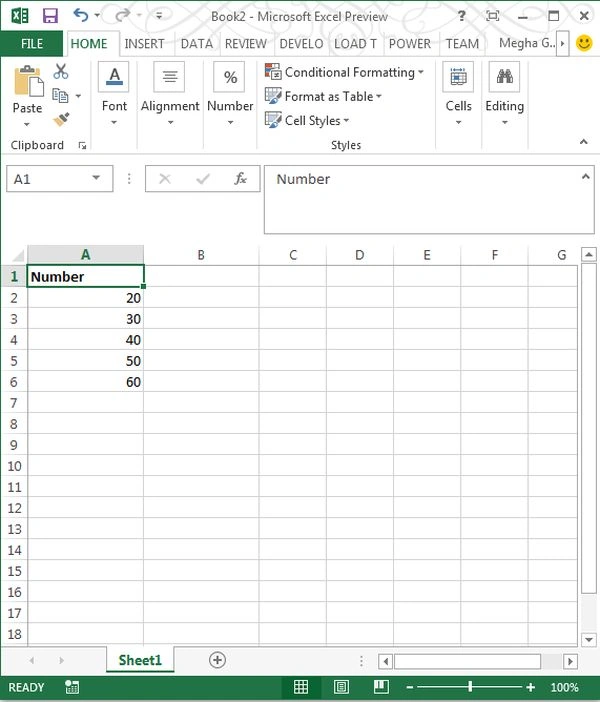Click the Megha G. account name
Image resolution: width=600 pixels, height=702 pixels.
tap(527, 43)
